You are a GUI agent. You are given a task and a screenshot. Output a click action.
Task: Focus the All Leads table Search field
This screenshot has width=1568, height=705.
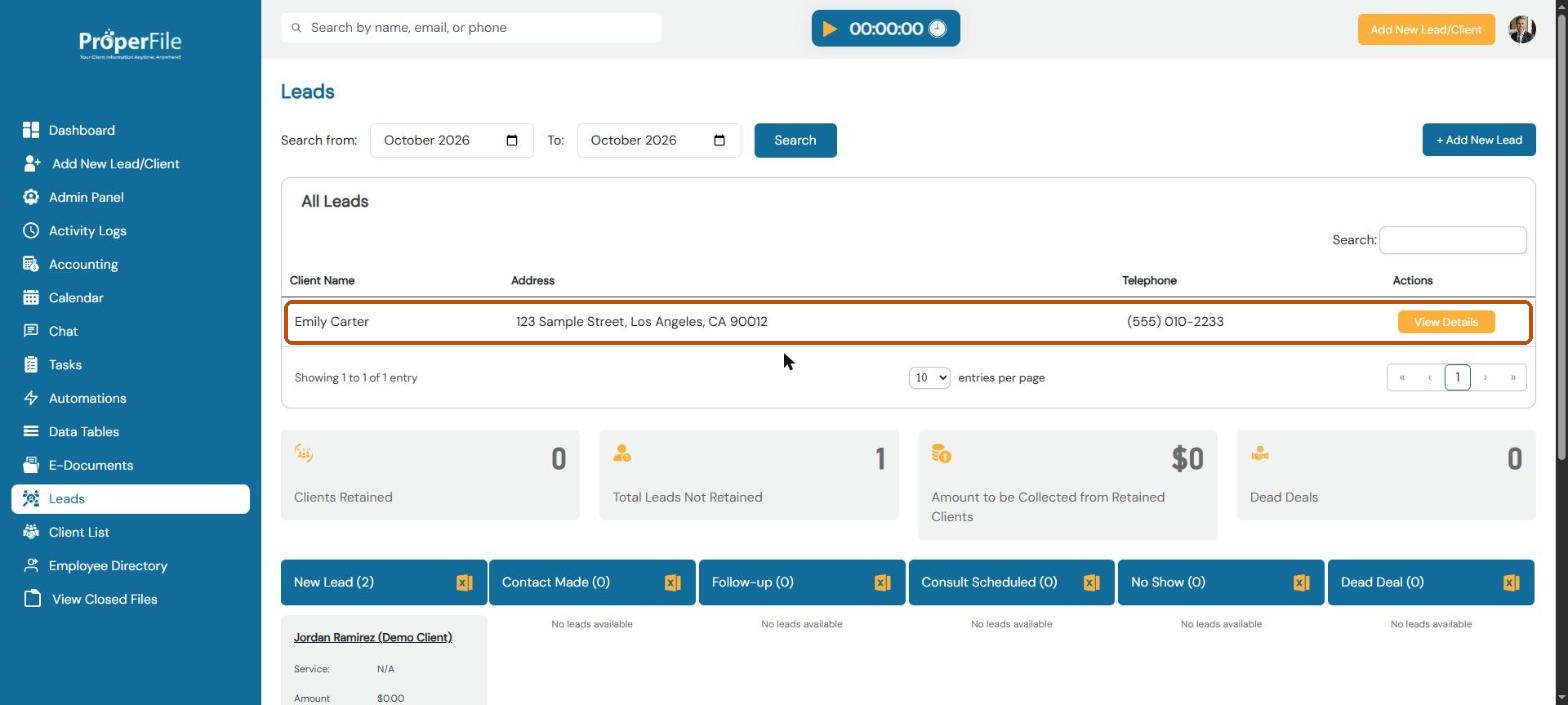[1452, 240]
